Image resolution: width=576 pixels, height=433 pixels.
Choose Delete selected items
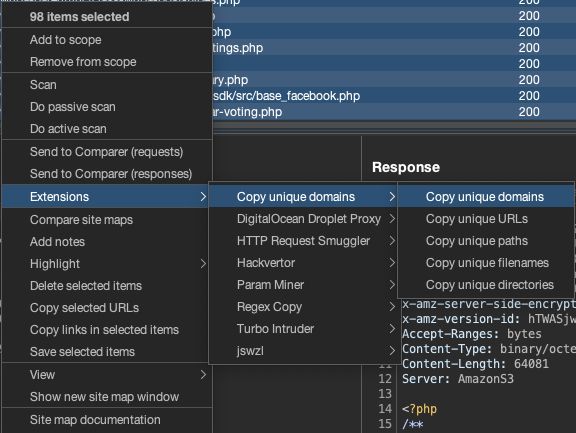(x=105, y=286)
